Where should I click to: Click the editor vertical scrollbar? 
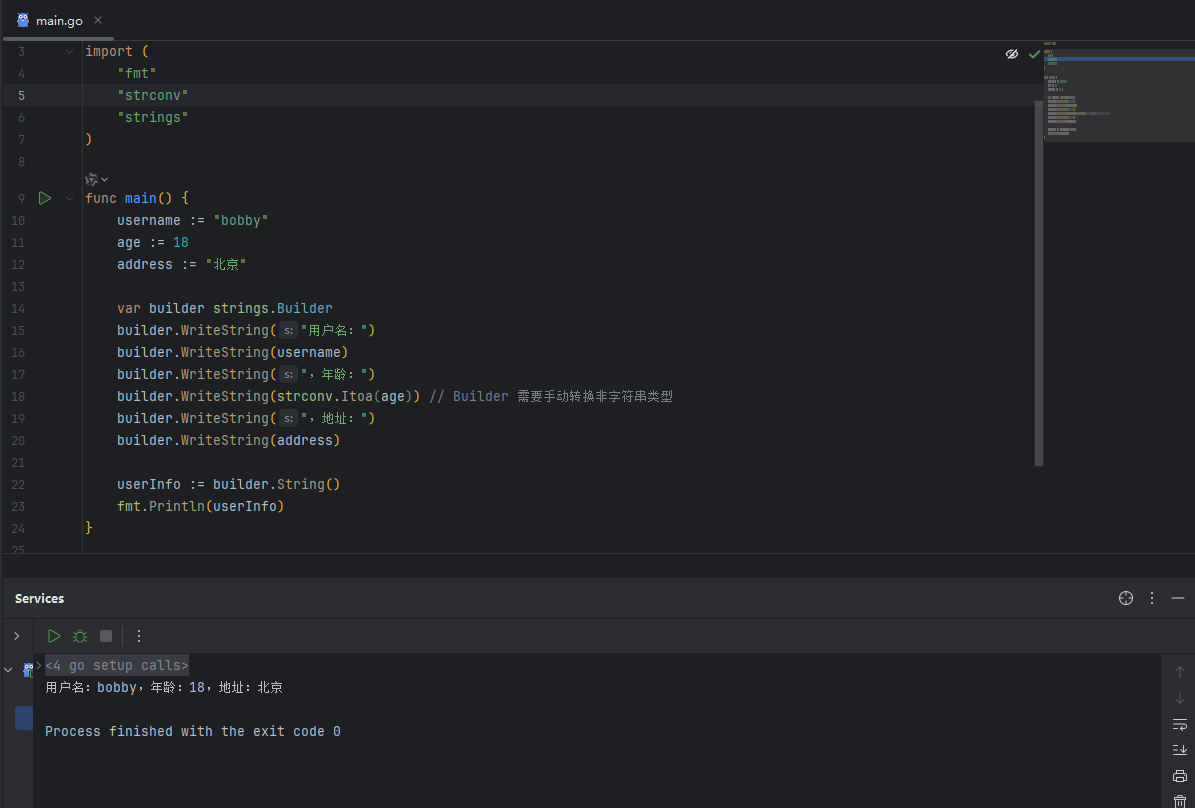tap(1039, 282)
